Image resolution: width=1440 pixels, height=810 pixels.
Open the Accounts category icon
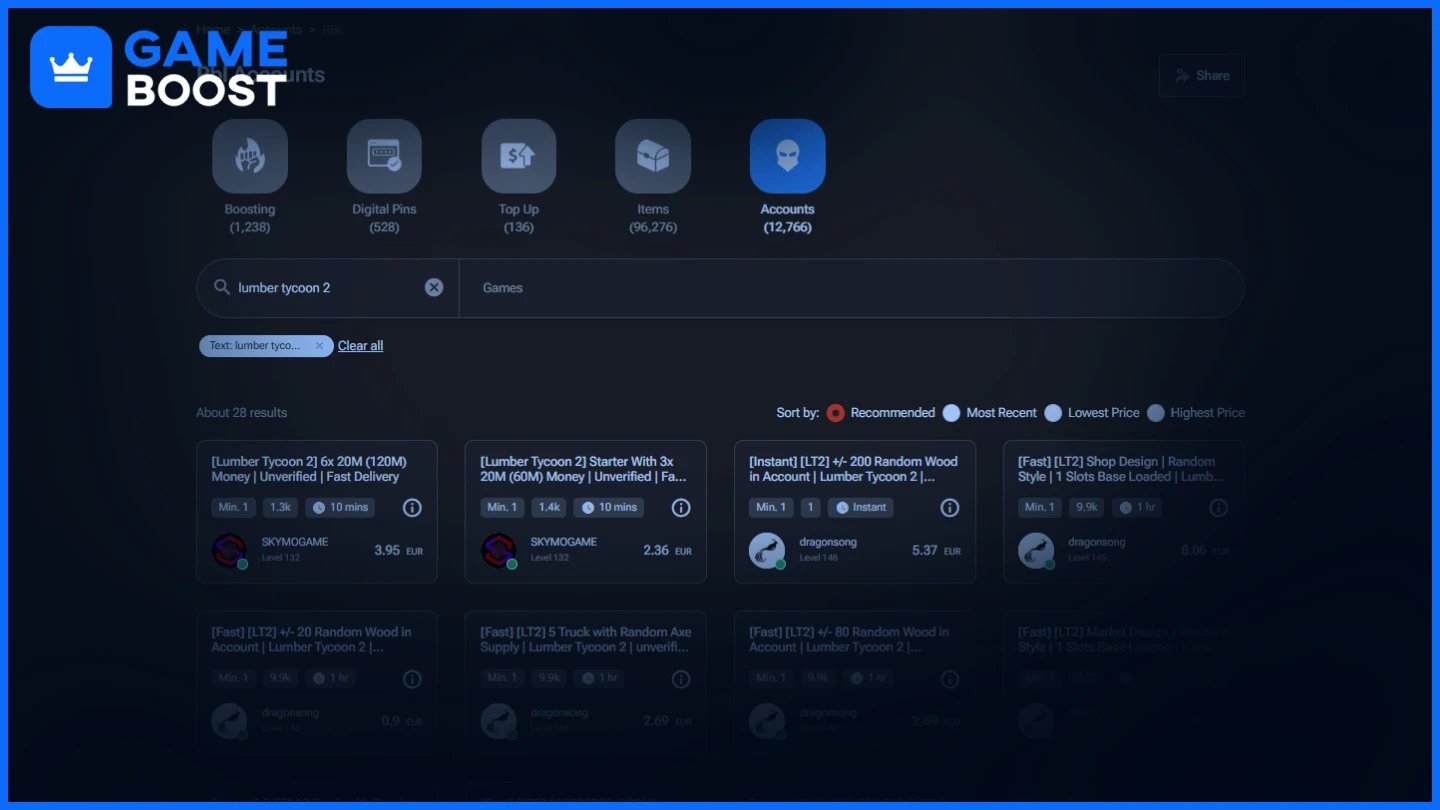point(788,157)
